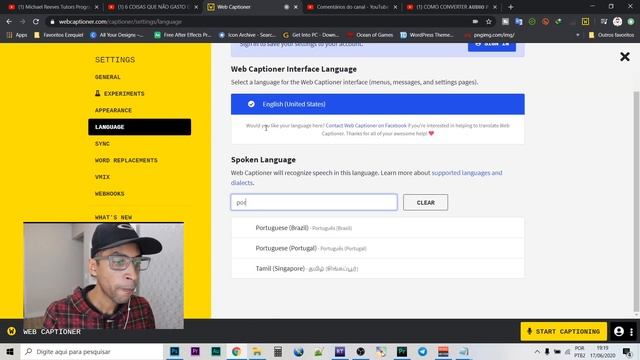The image size is (640, 360).
Task: Open WORD REPLACEMENTS settings
Action: pos(126,160)
